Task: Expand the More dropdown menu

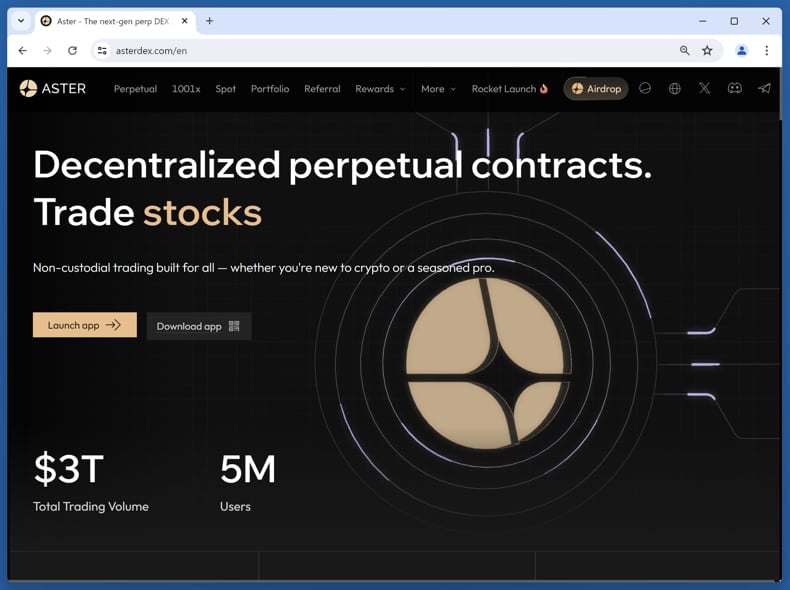Action: pyautogui.click(x=438, y=89)
